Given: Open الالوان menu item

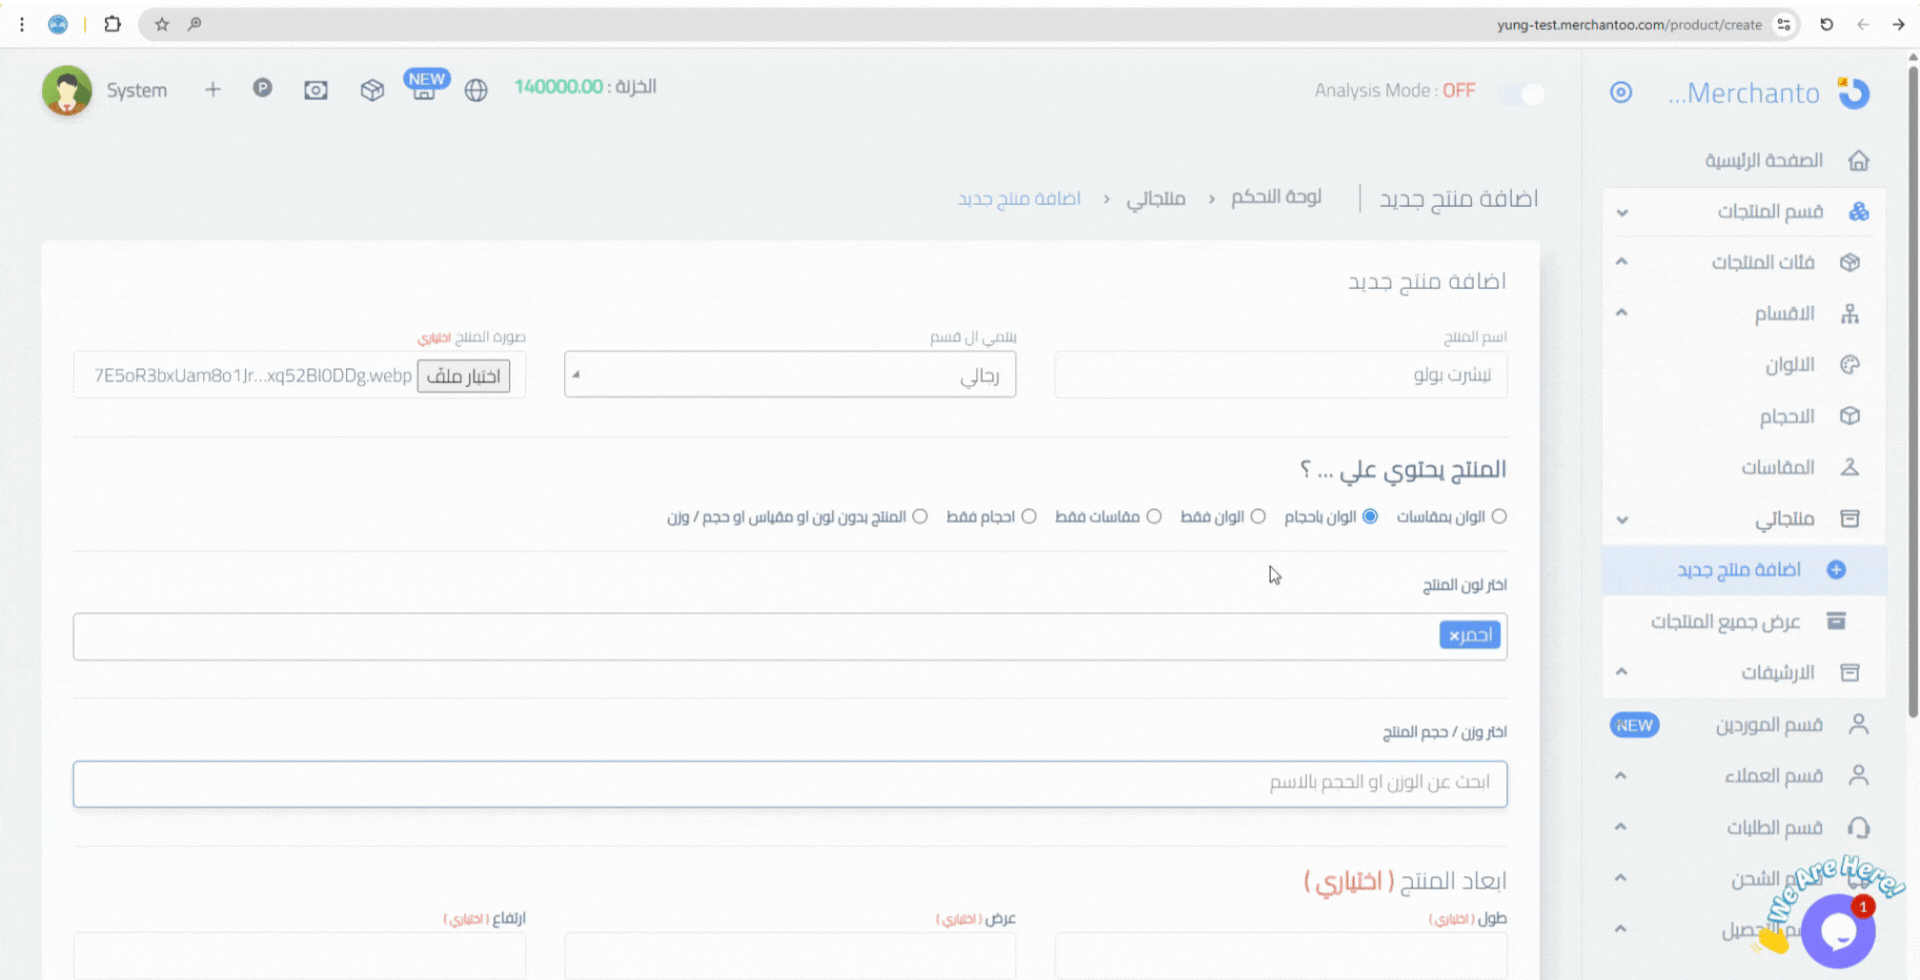Looking at the screenshot, I should pyautogui.click(x=1789, y=365).
